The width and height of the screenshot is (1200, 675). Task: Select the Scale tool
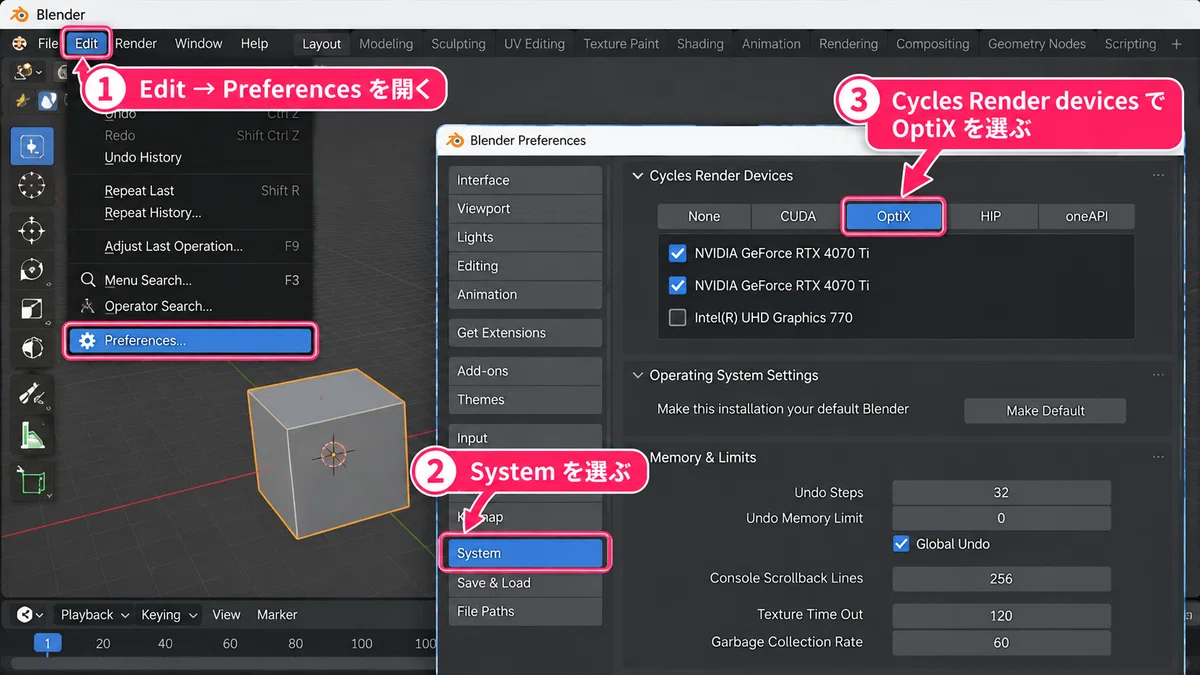click(x=31, y=310)
